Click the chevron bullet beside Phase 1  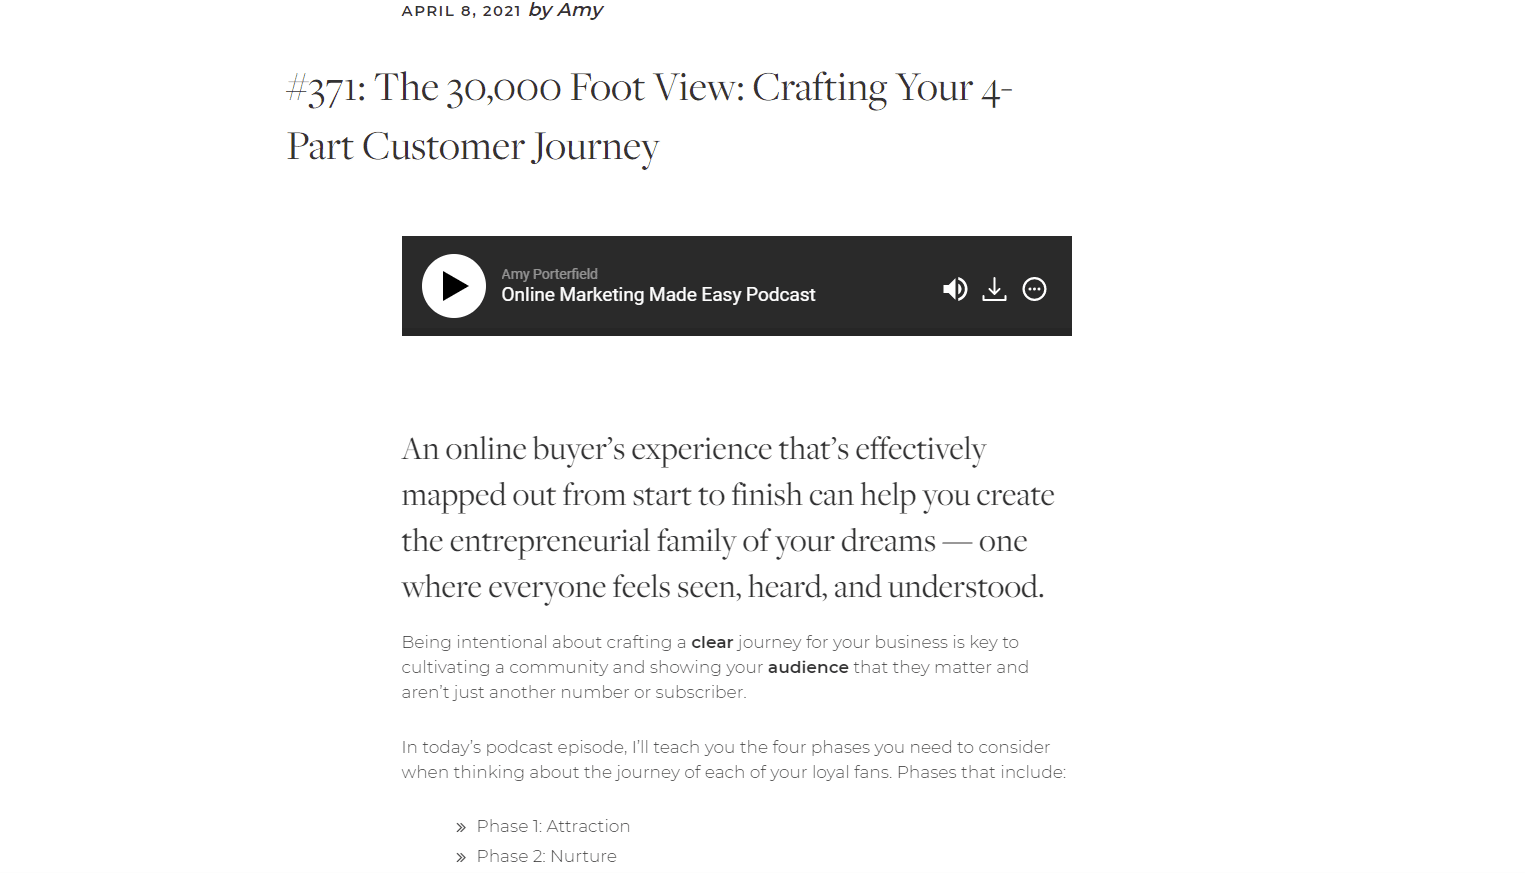tap(461, 827)
